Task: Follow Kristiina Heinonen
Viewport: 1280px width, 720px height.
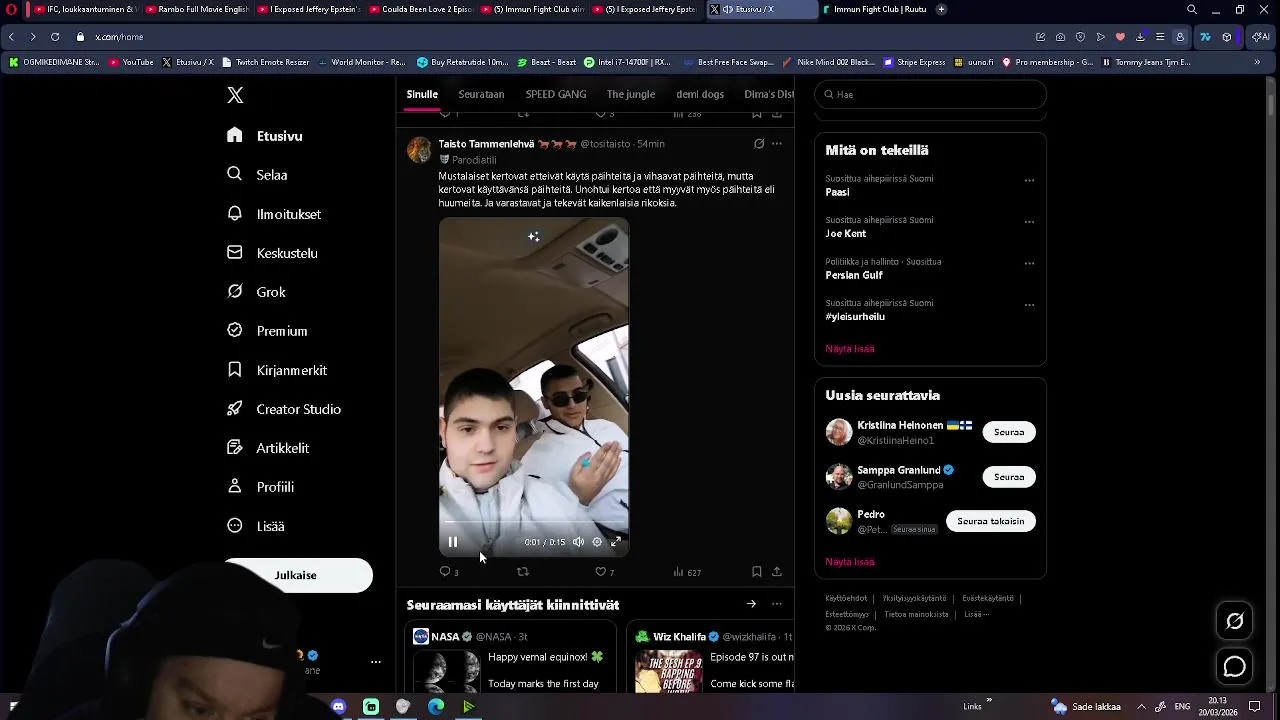Action: click(1009, 432)
